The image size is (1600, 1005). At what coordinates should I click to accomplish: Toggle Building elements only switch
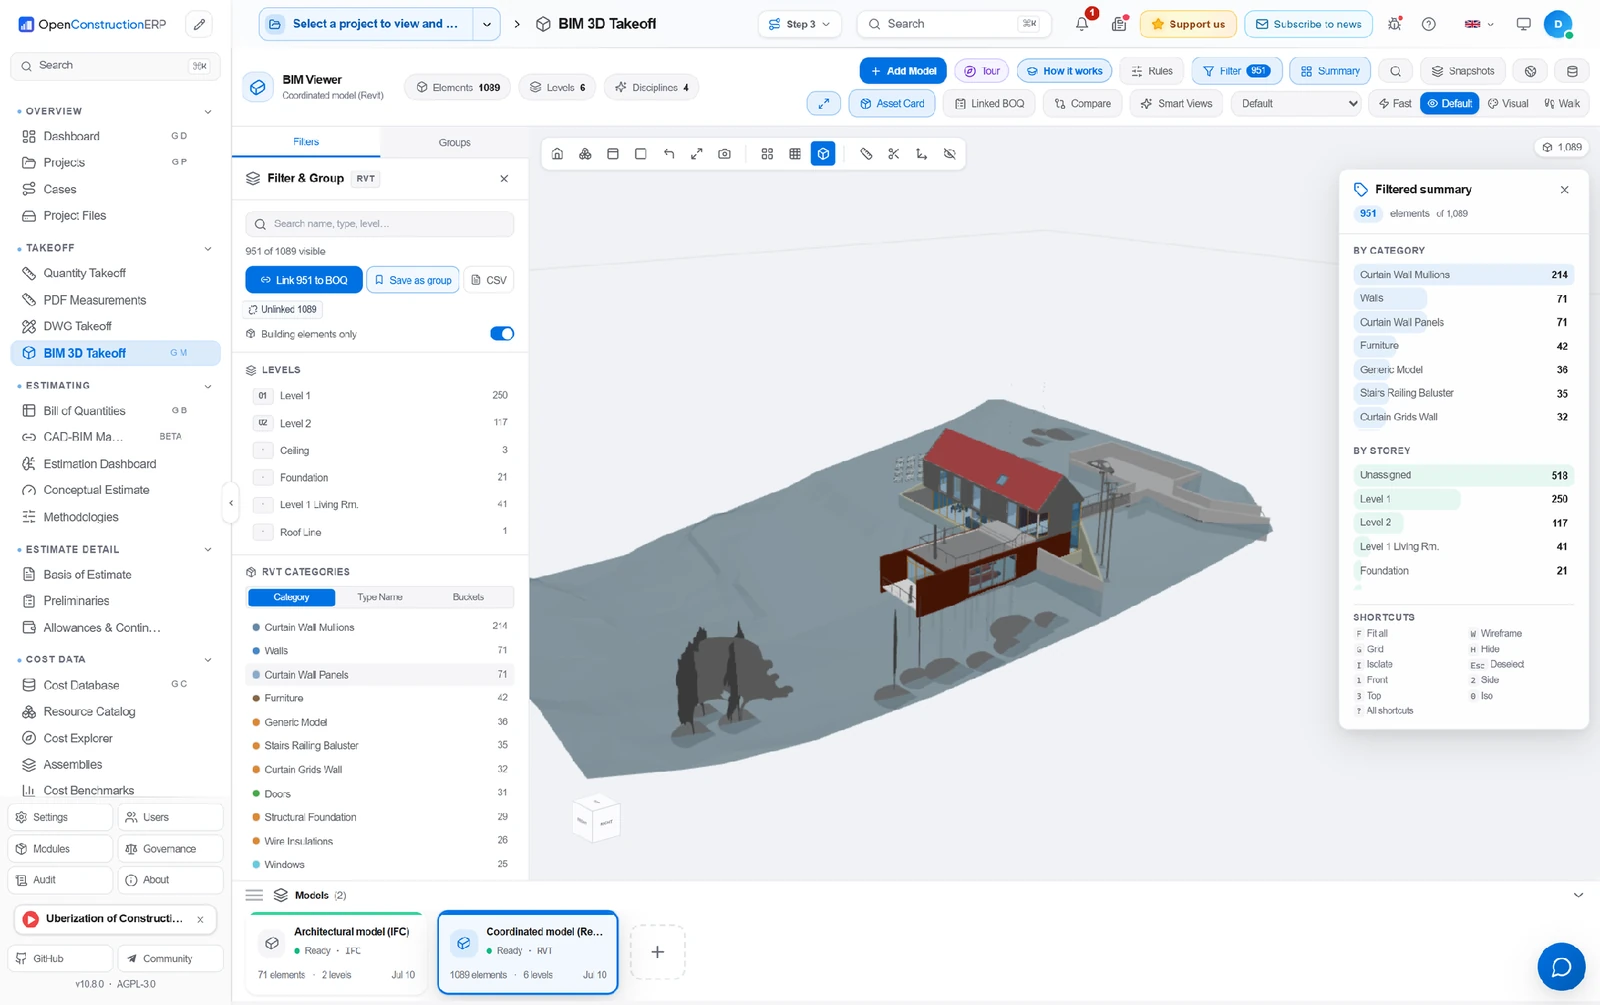coord(502,334)
